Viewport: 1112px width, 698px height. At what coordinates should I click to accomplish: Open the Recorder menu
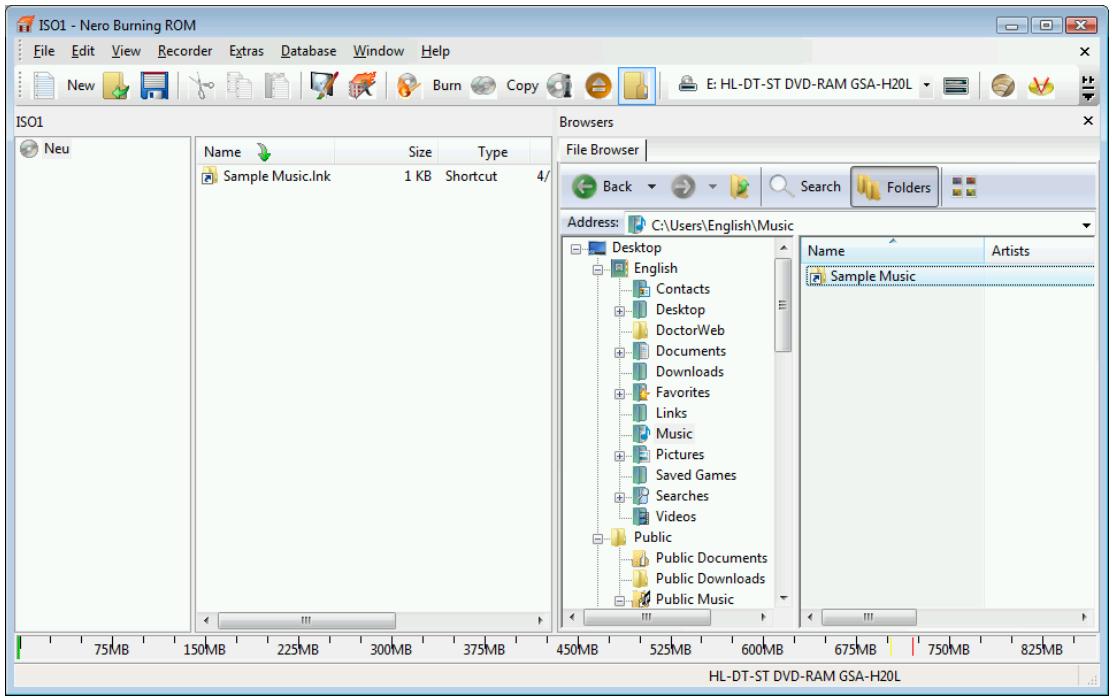185,51
